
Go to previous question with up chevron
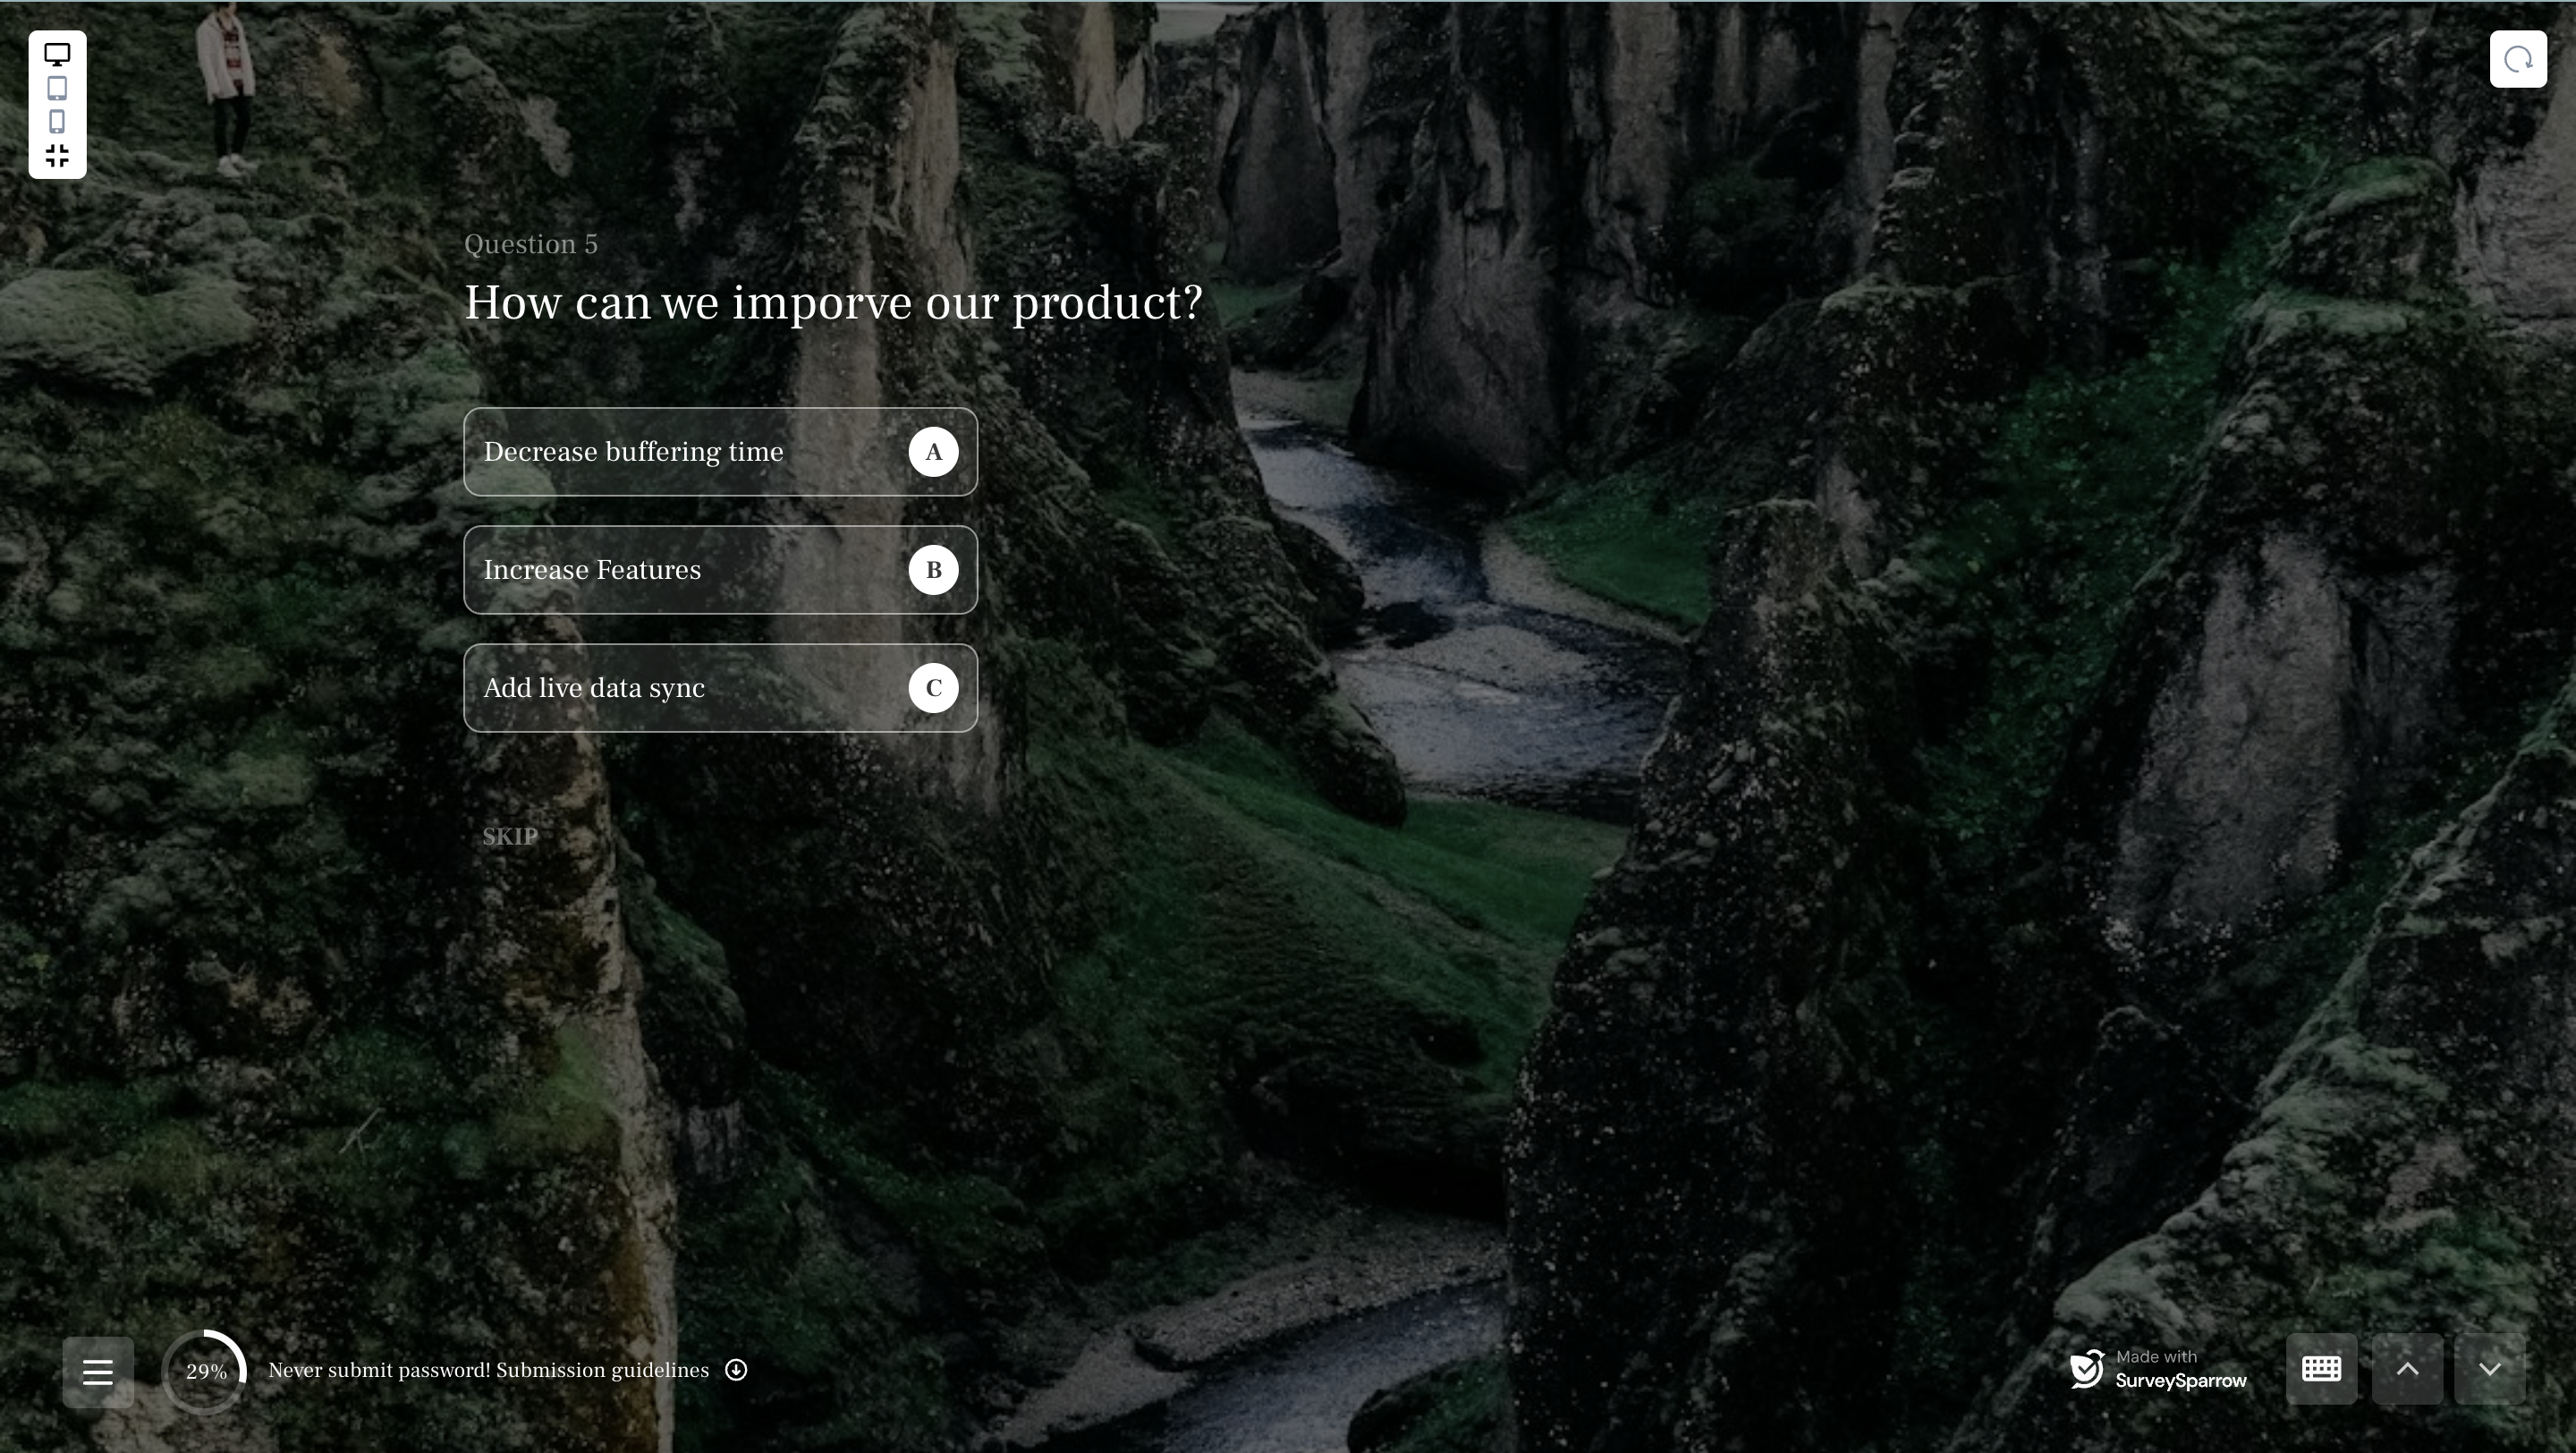pyautogui.click(x=2407, y=1369)
